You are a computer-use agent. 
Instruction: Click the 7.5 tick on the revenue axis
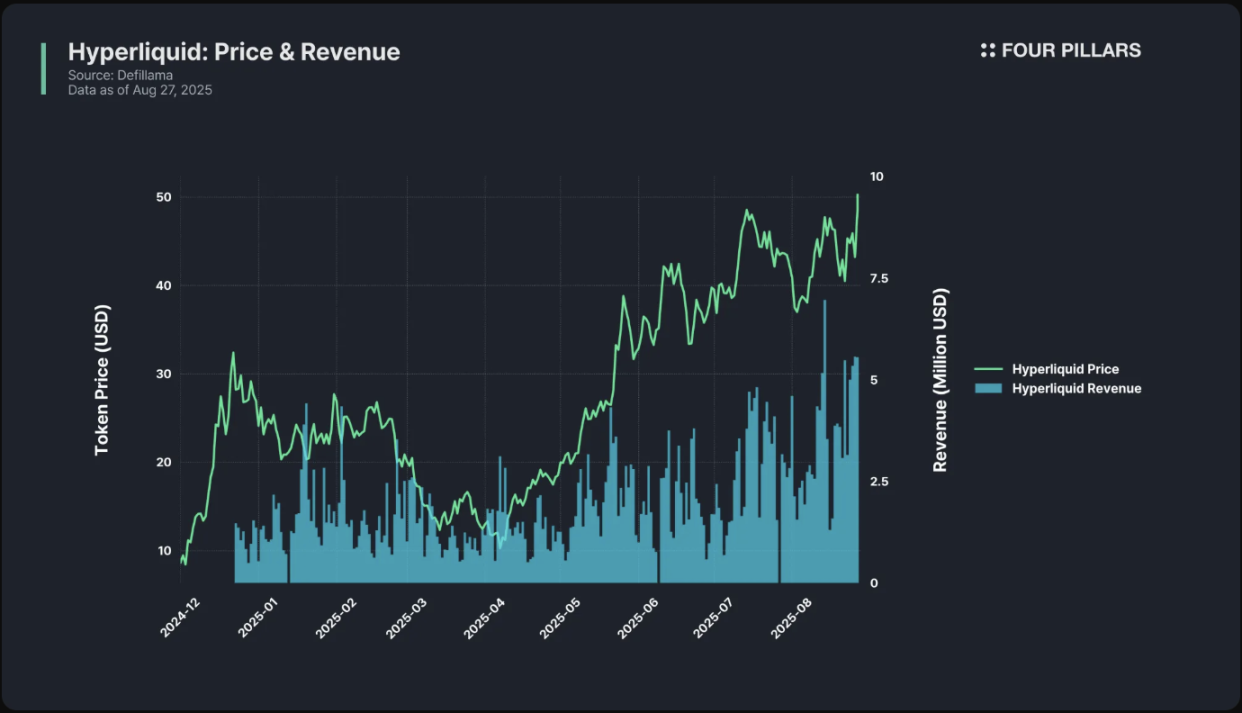[877, 278]
